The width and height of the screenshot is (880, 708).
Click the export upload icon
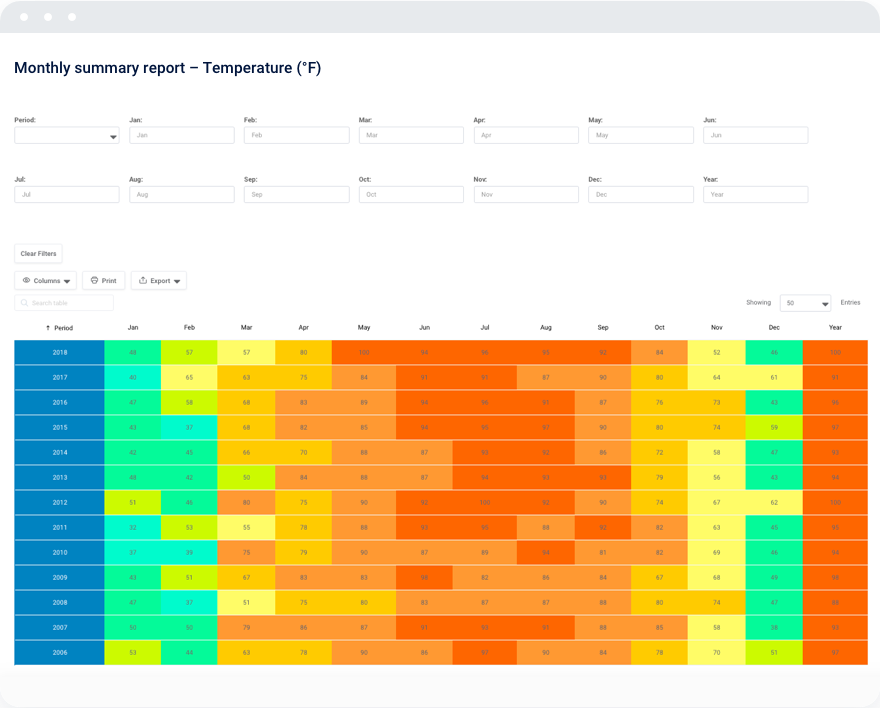pos(143,281)
